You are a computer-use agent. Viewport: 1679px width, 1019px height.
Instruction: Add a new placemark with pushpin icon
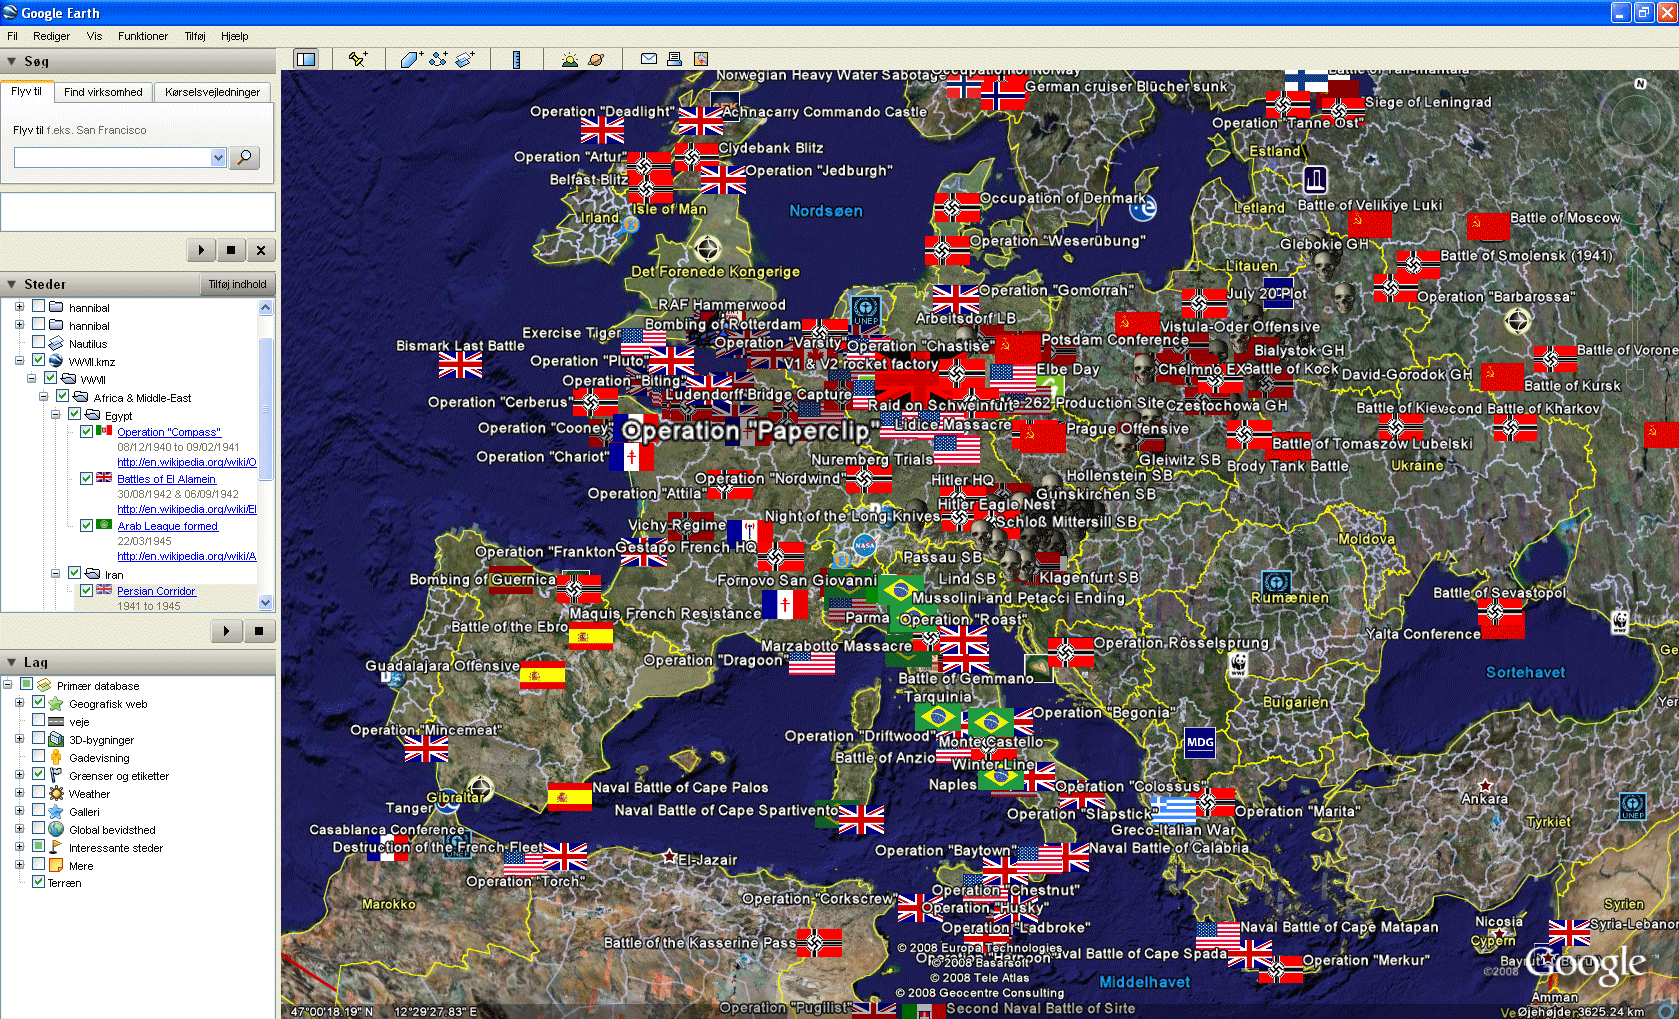point(357,59)
